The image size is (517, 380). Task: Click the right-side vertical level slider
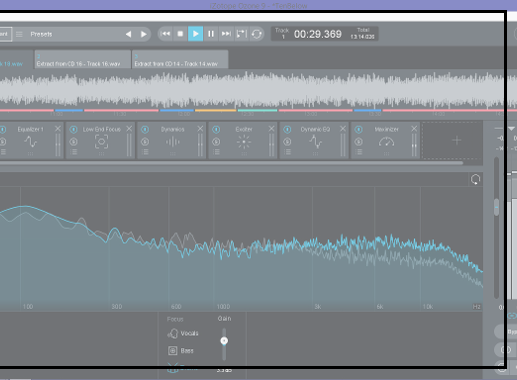[x=496, y=207]
